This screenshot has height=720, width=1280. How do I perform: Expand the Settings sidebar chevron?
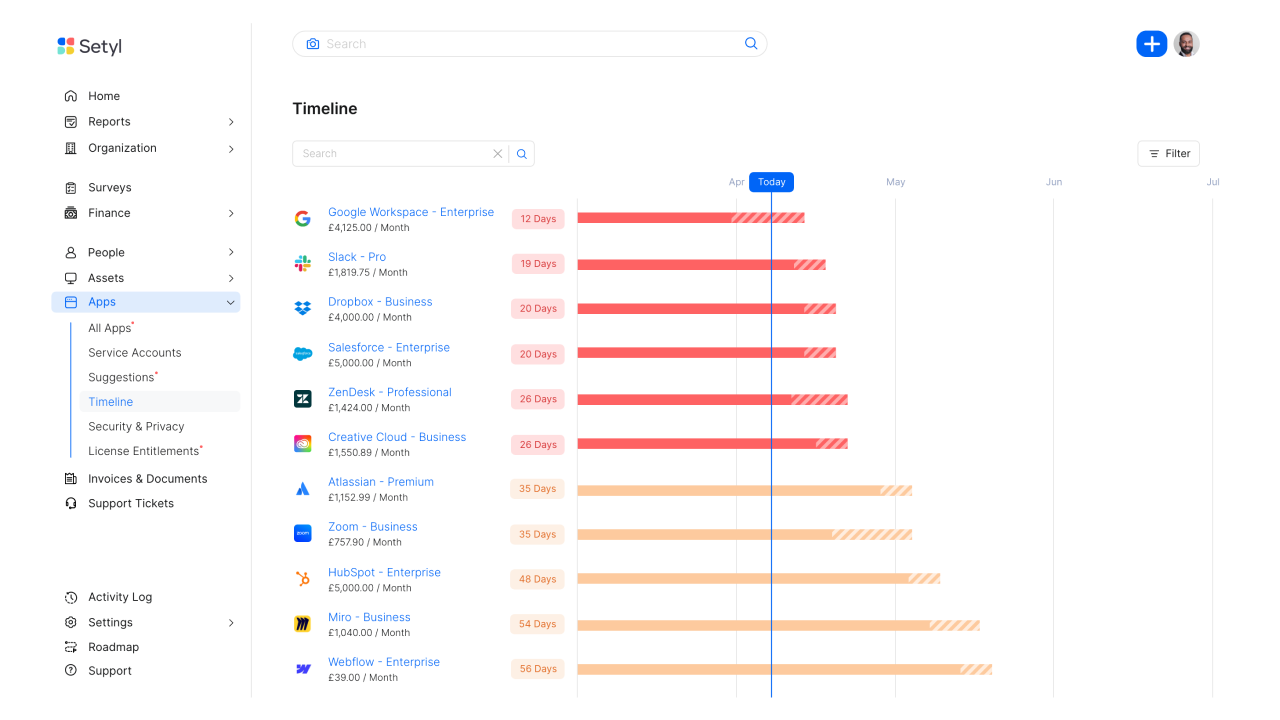pos(231,622)
